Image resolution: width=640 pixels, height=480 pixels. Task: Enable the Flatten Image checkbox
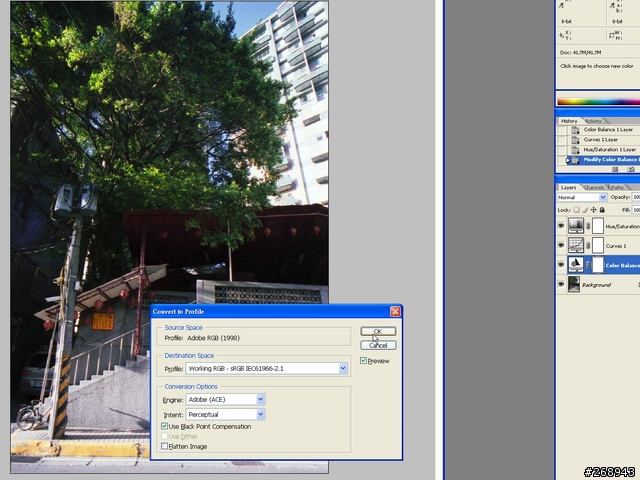click(x=164, y=447)
